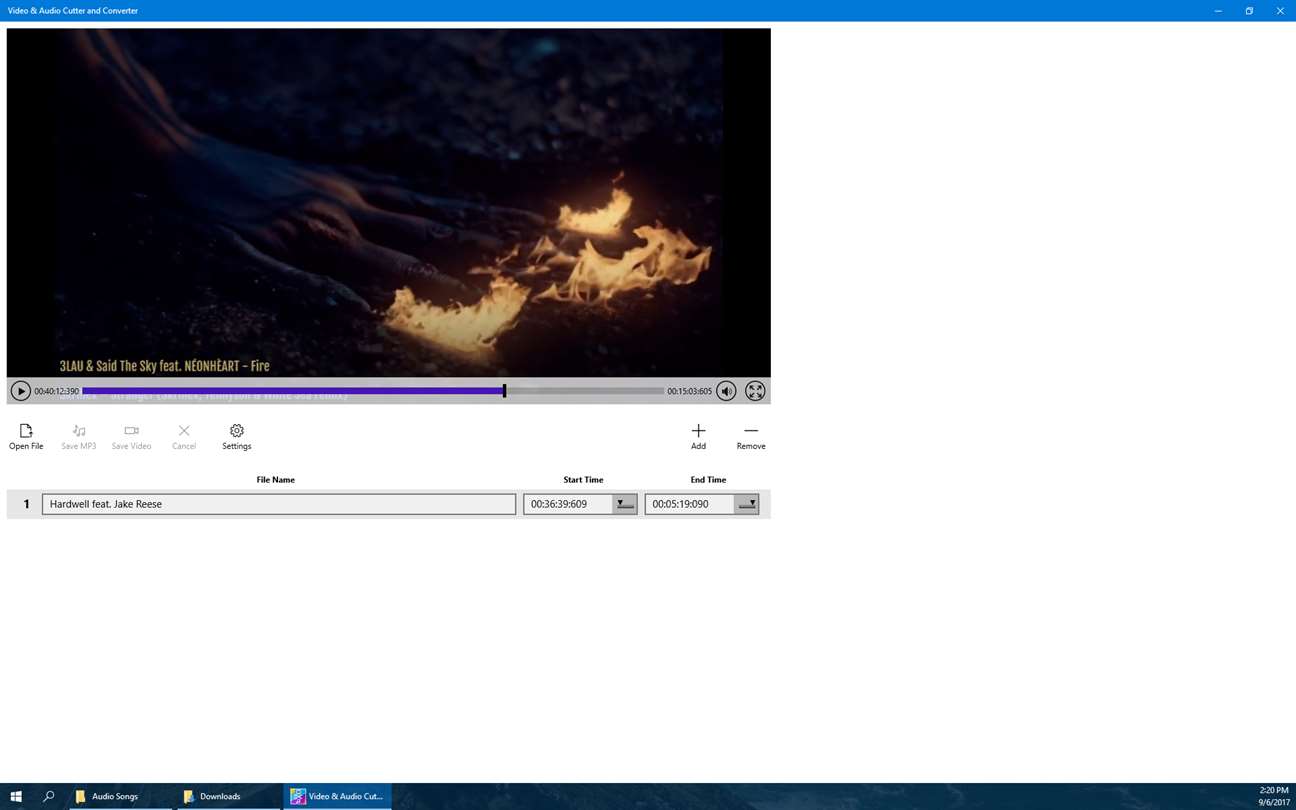The width and height of the screenshot is (1296, 810).
Task: Set End Time marker dropdown button
Action: [x=746, y=504]
